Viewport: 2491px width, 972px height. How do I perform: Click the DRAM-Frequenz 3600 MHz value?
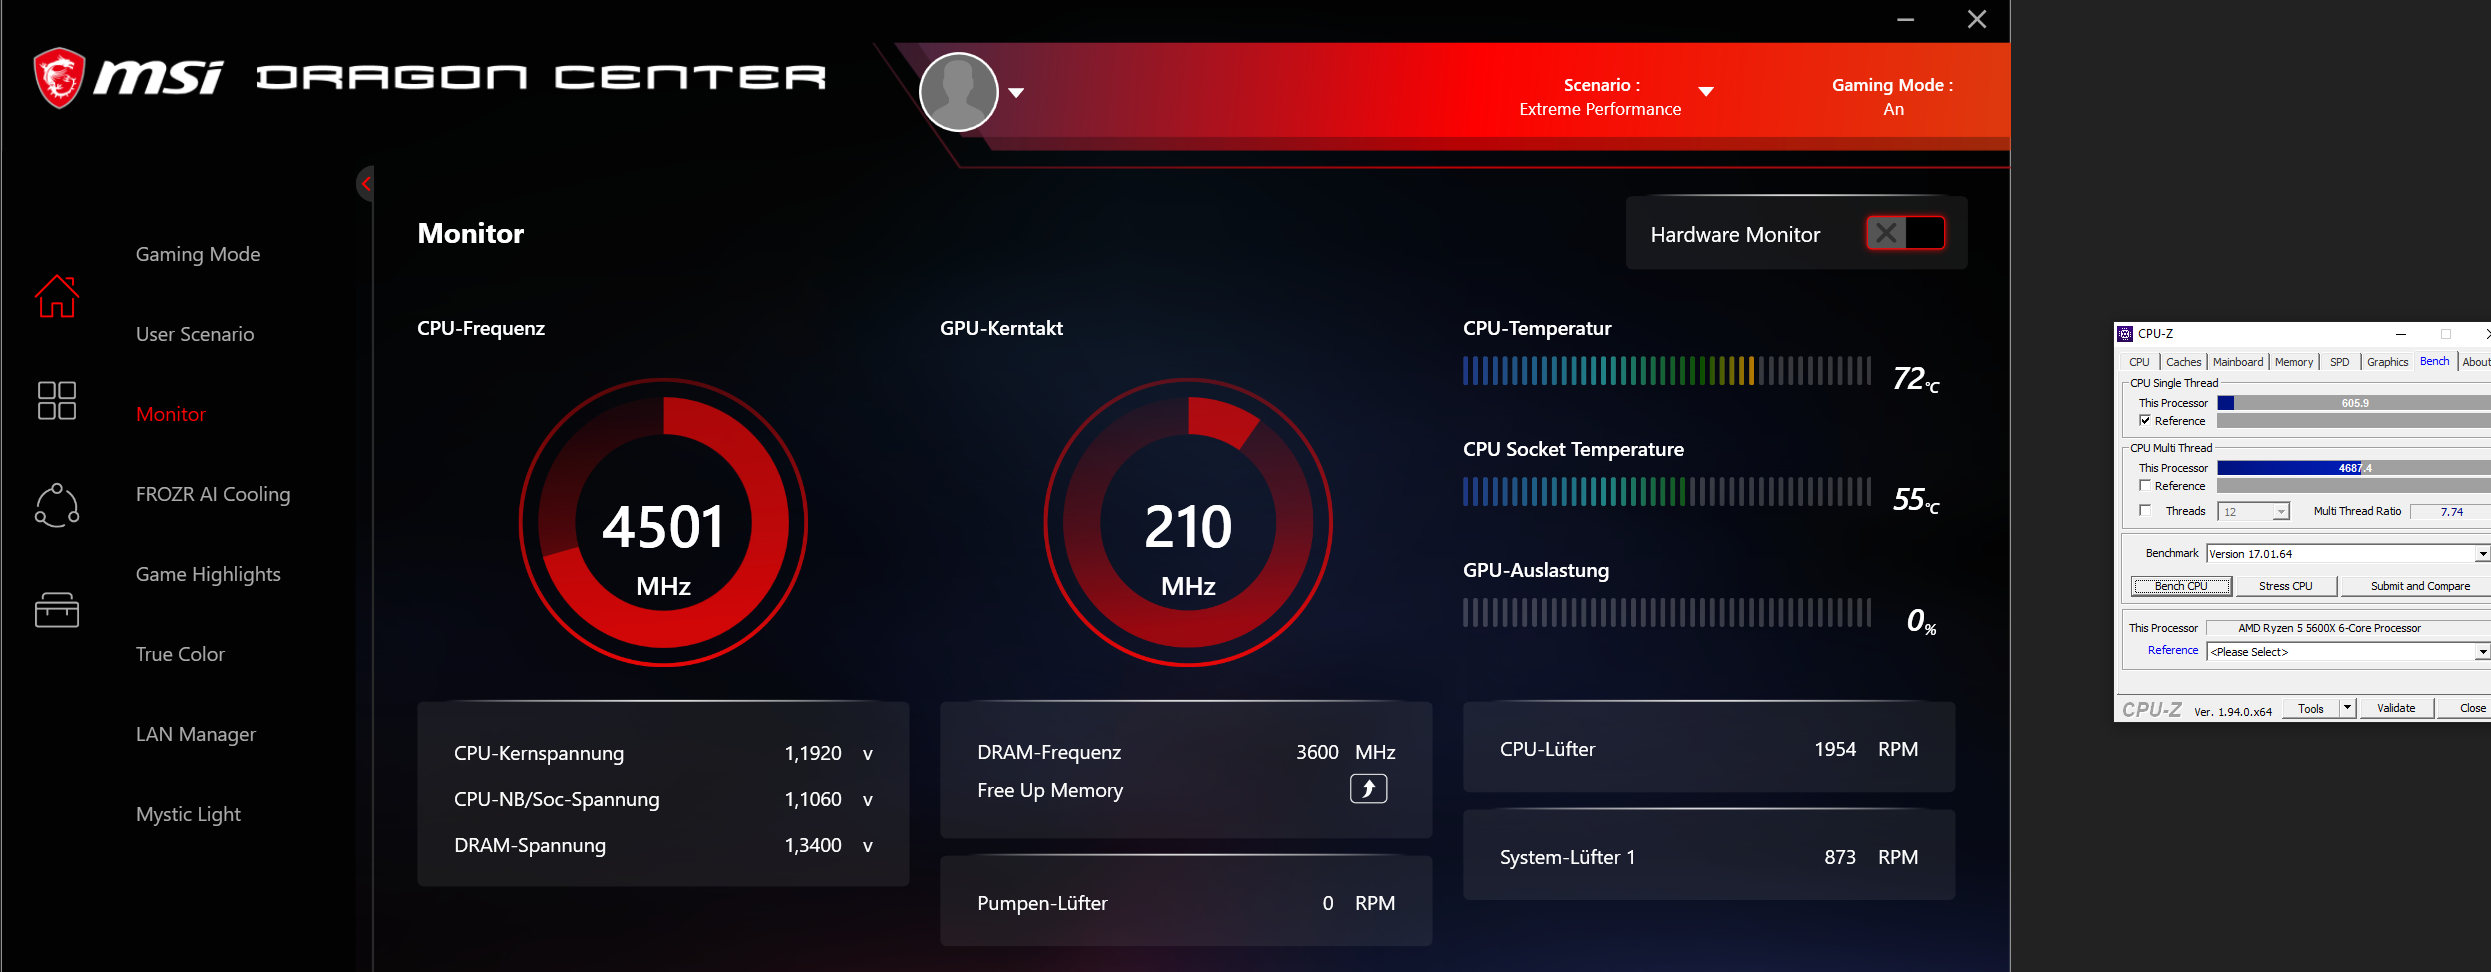click(x=1317, y=752)
